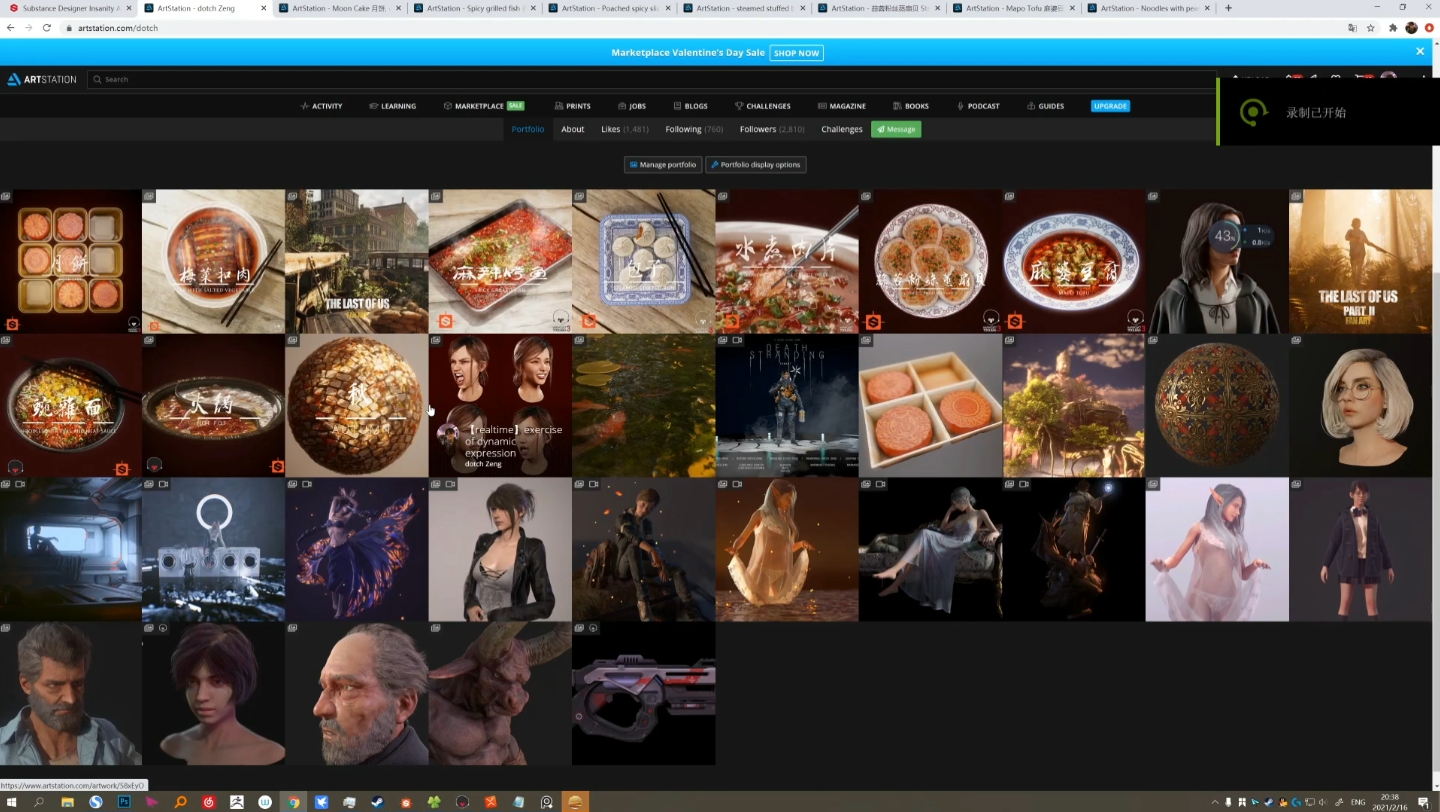Open the woman with 43% HUD overlay thumbnail

coord(1217,261)
